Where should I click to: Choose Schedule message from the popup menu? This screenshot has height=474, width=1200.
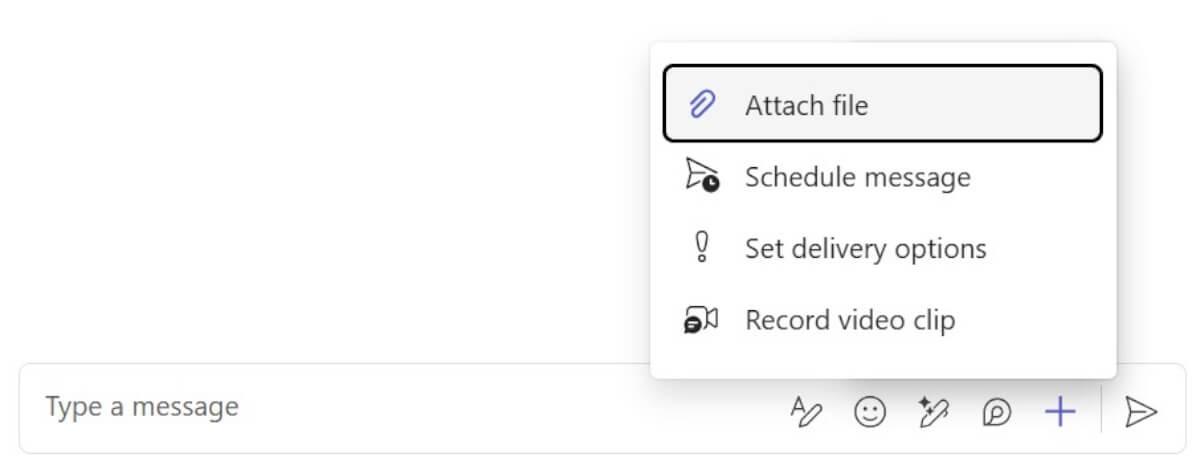[x=857, y=177]
